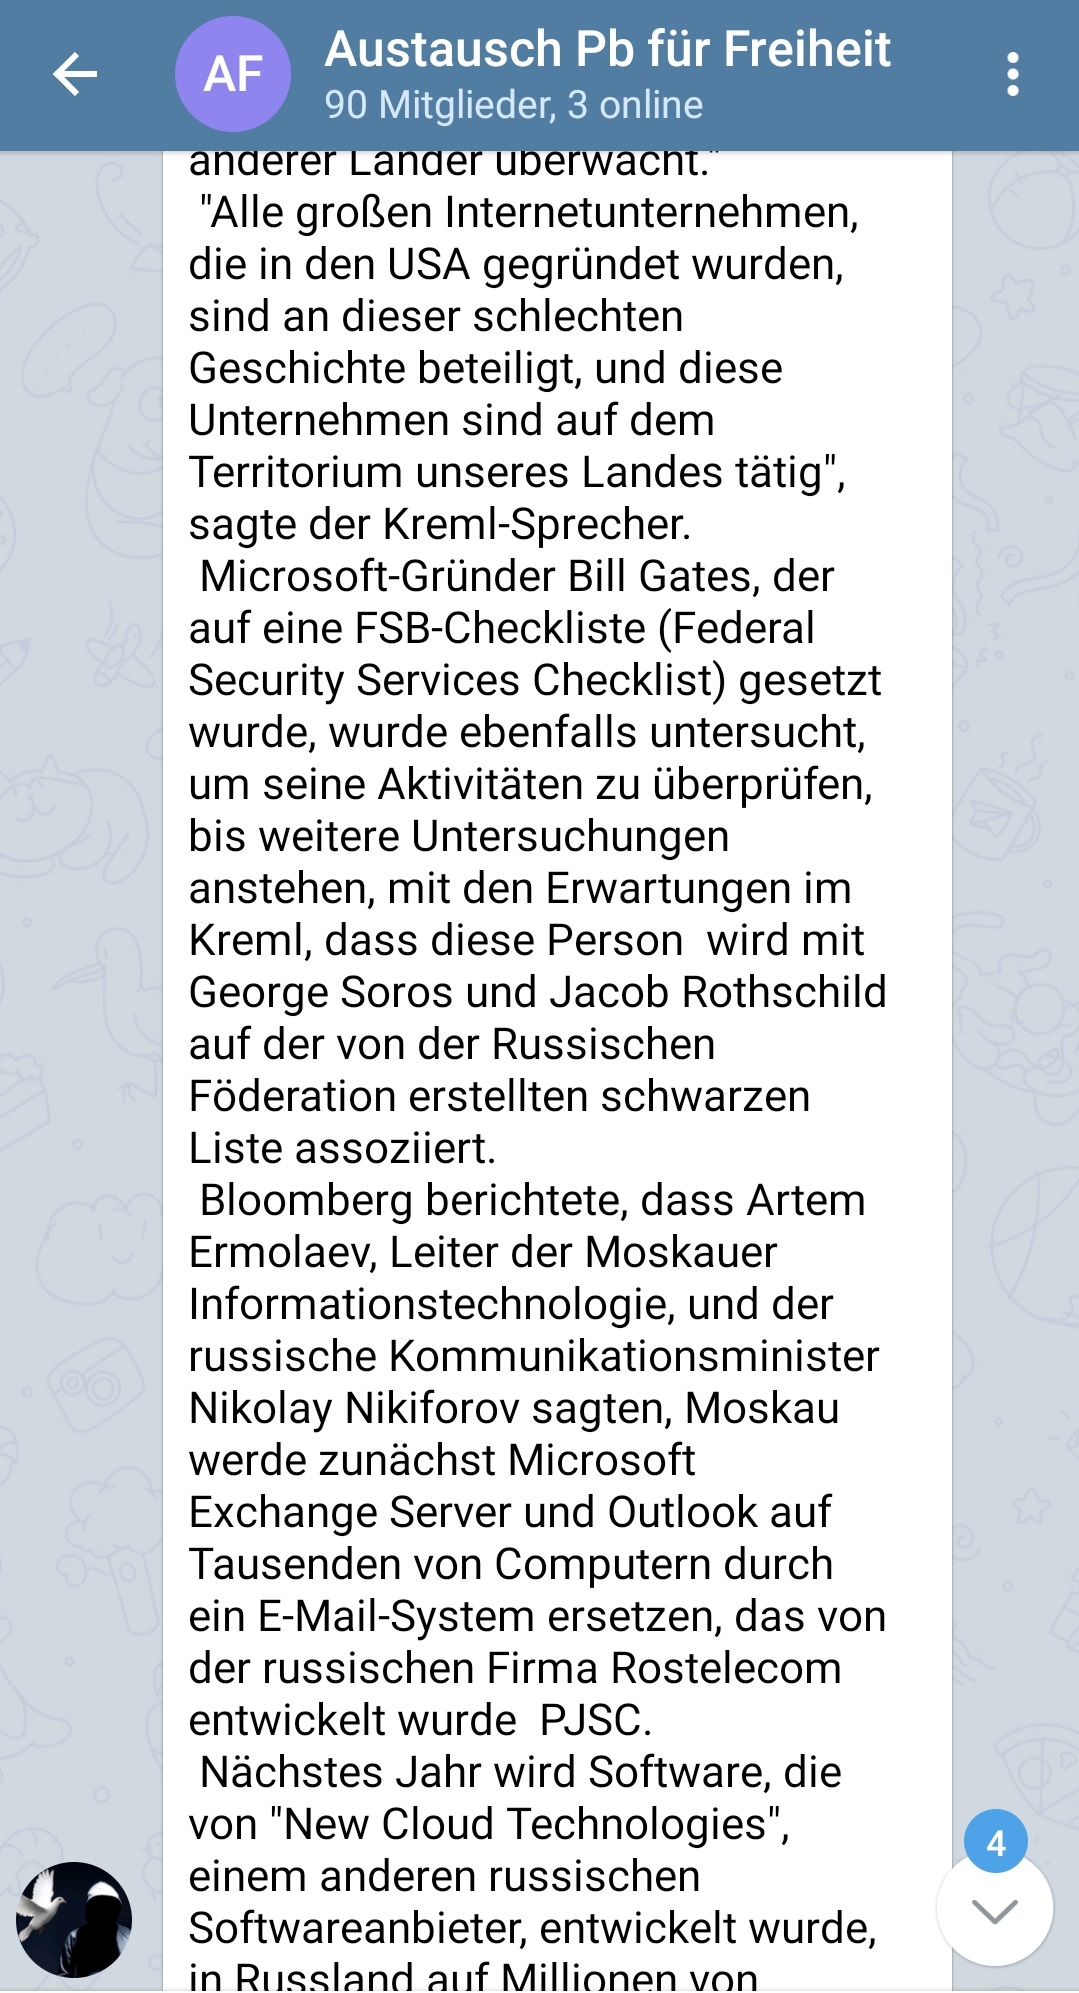Tap the "FSB-Checkliste" text in the message
Image resolution: width=1079 pixels, height=1993 pixels.
(x=500, y=628)
